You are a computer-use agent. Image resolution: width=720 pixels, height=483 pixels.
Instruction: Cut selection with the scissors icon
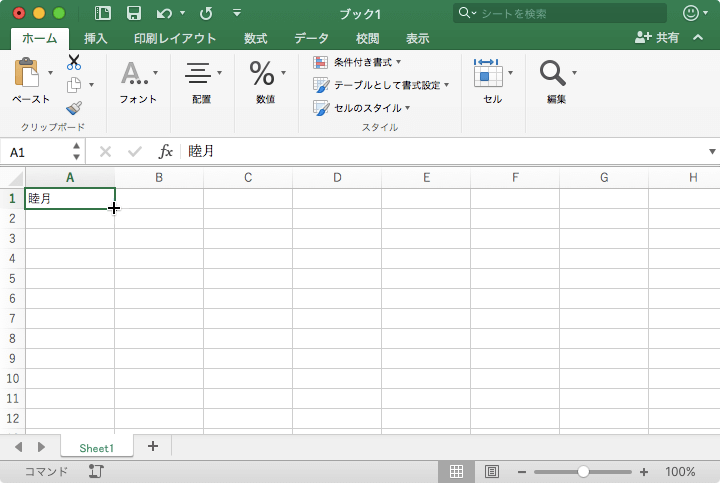click(74, 62)
